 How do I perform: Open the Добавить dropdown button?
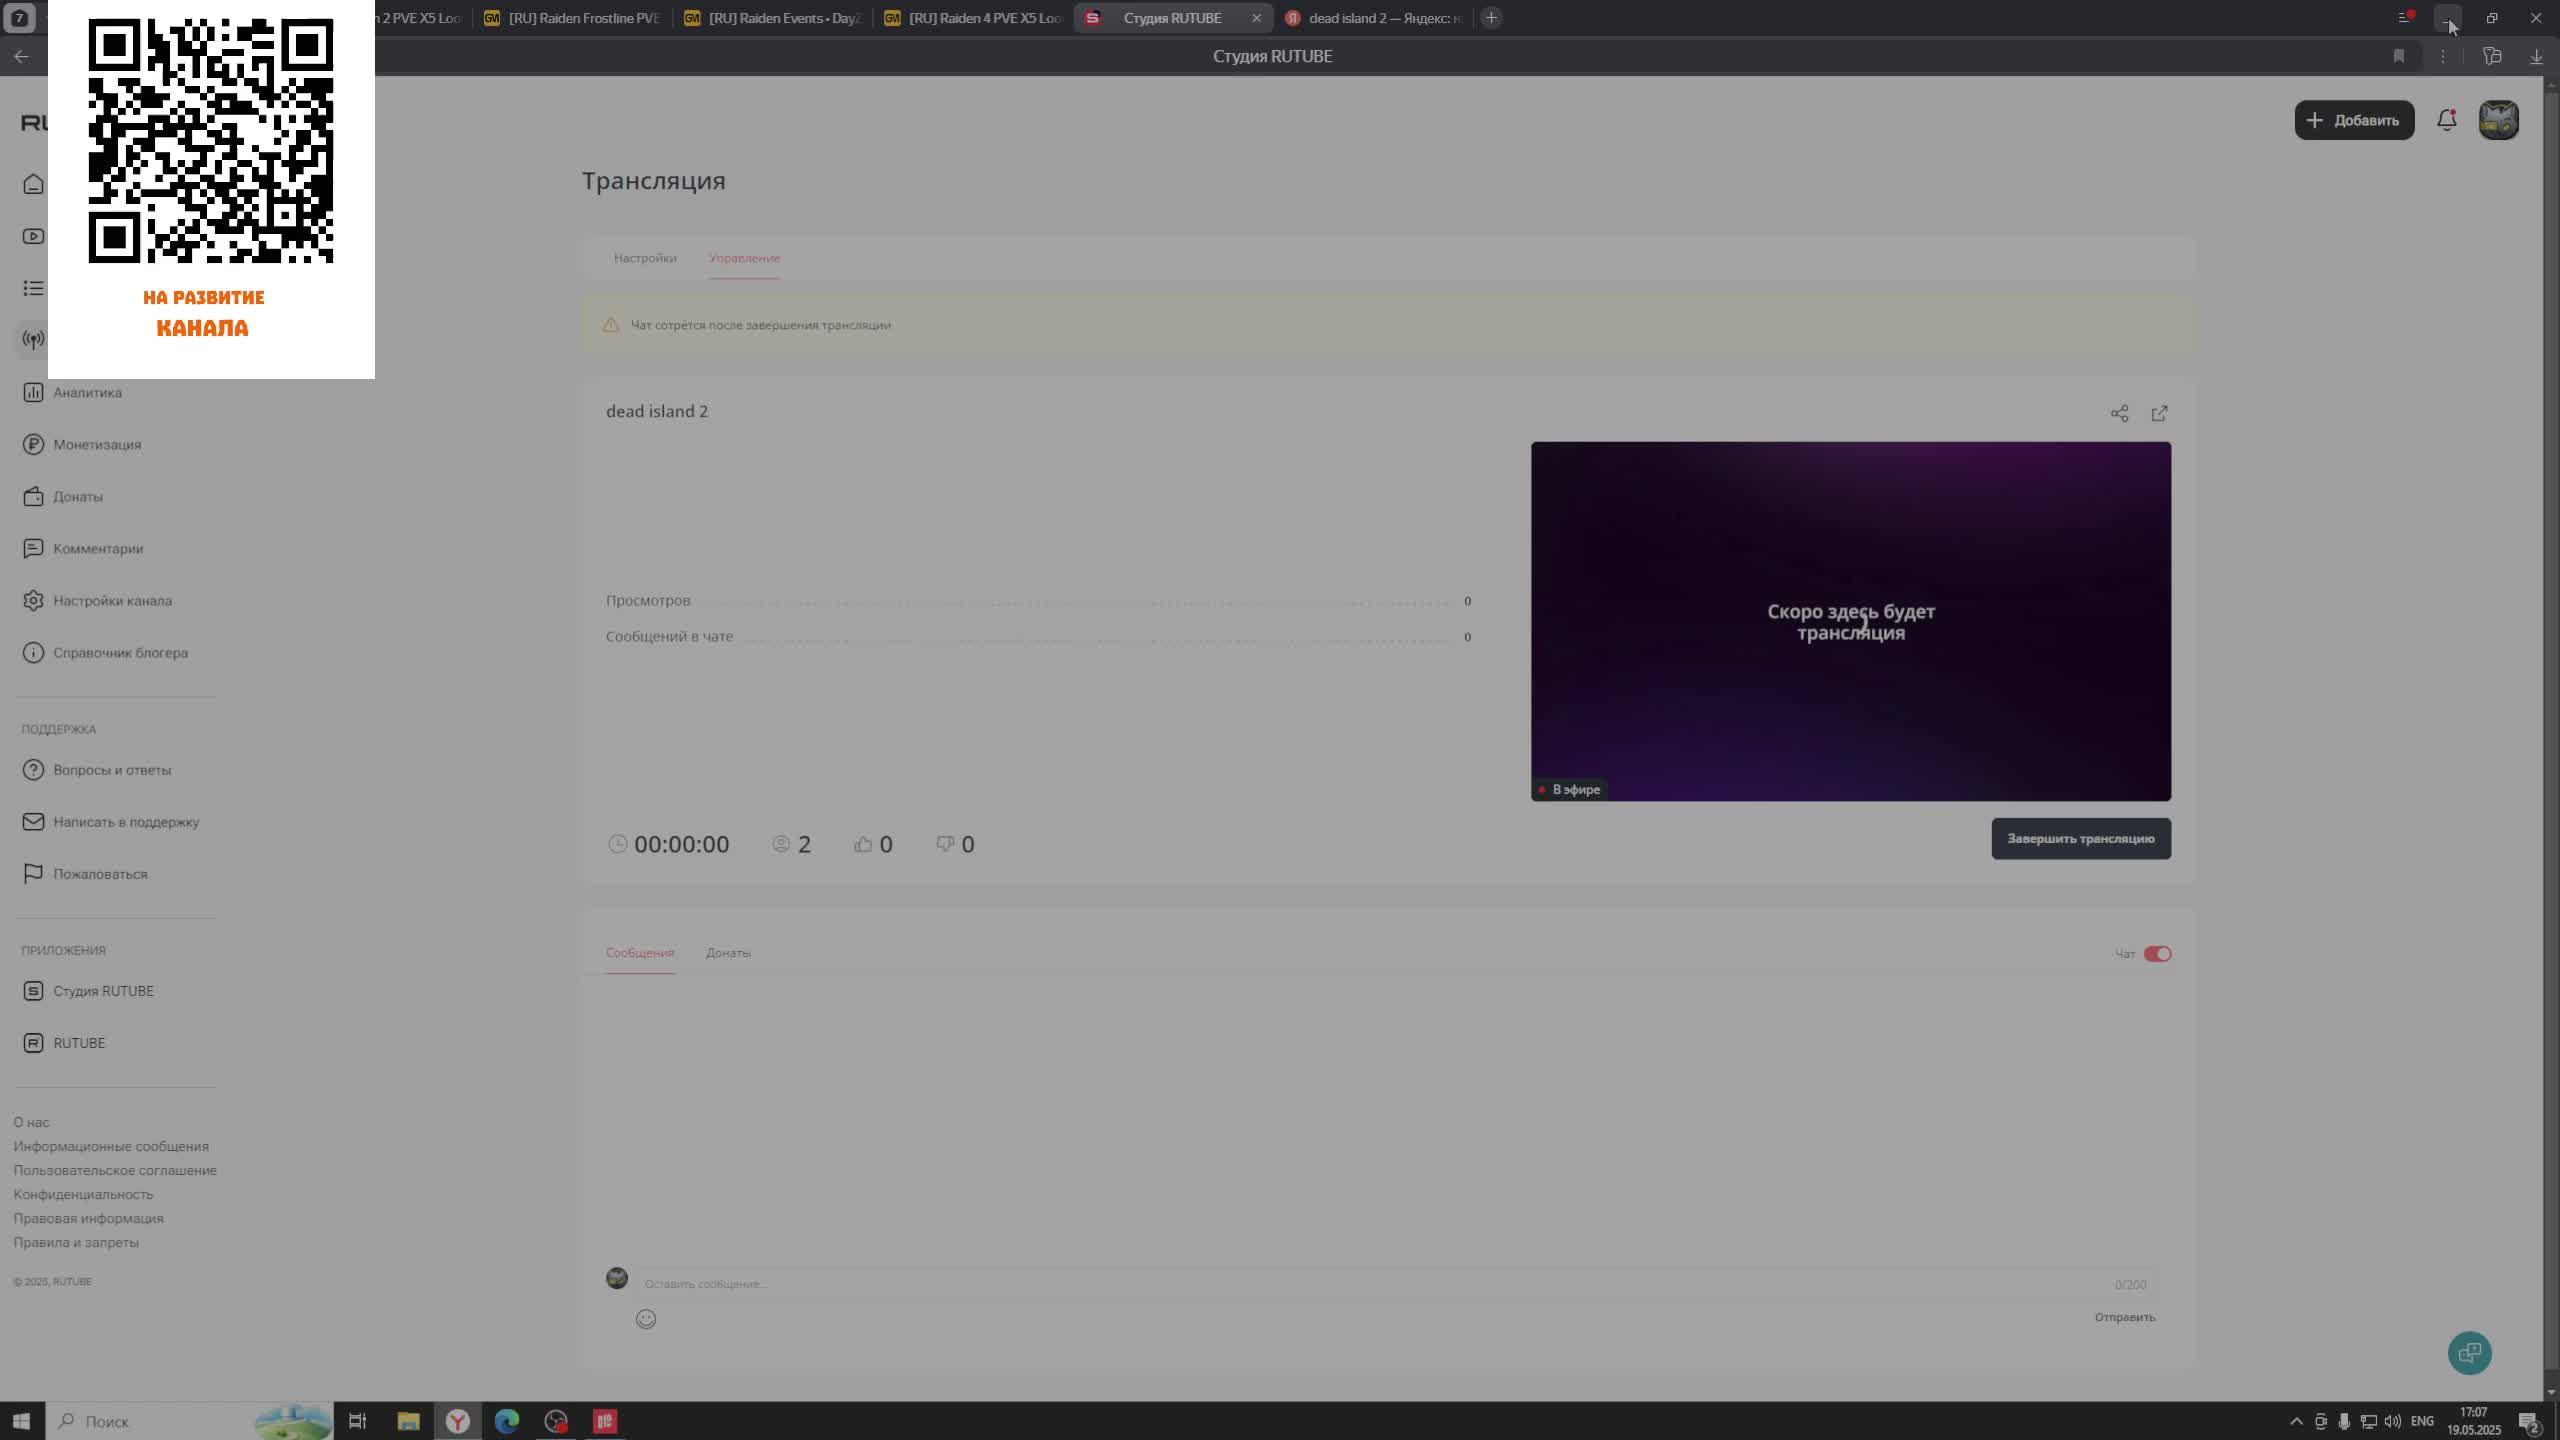[2354, 120]
